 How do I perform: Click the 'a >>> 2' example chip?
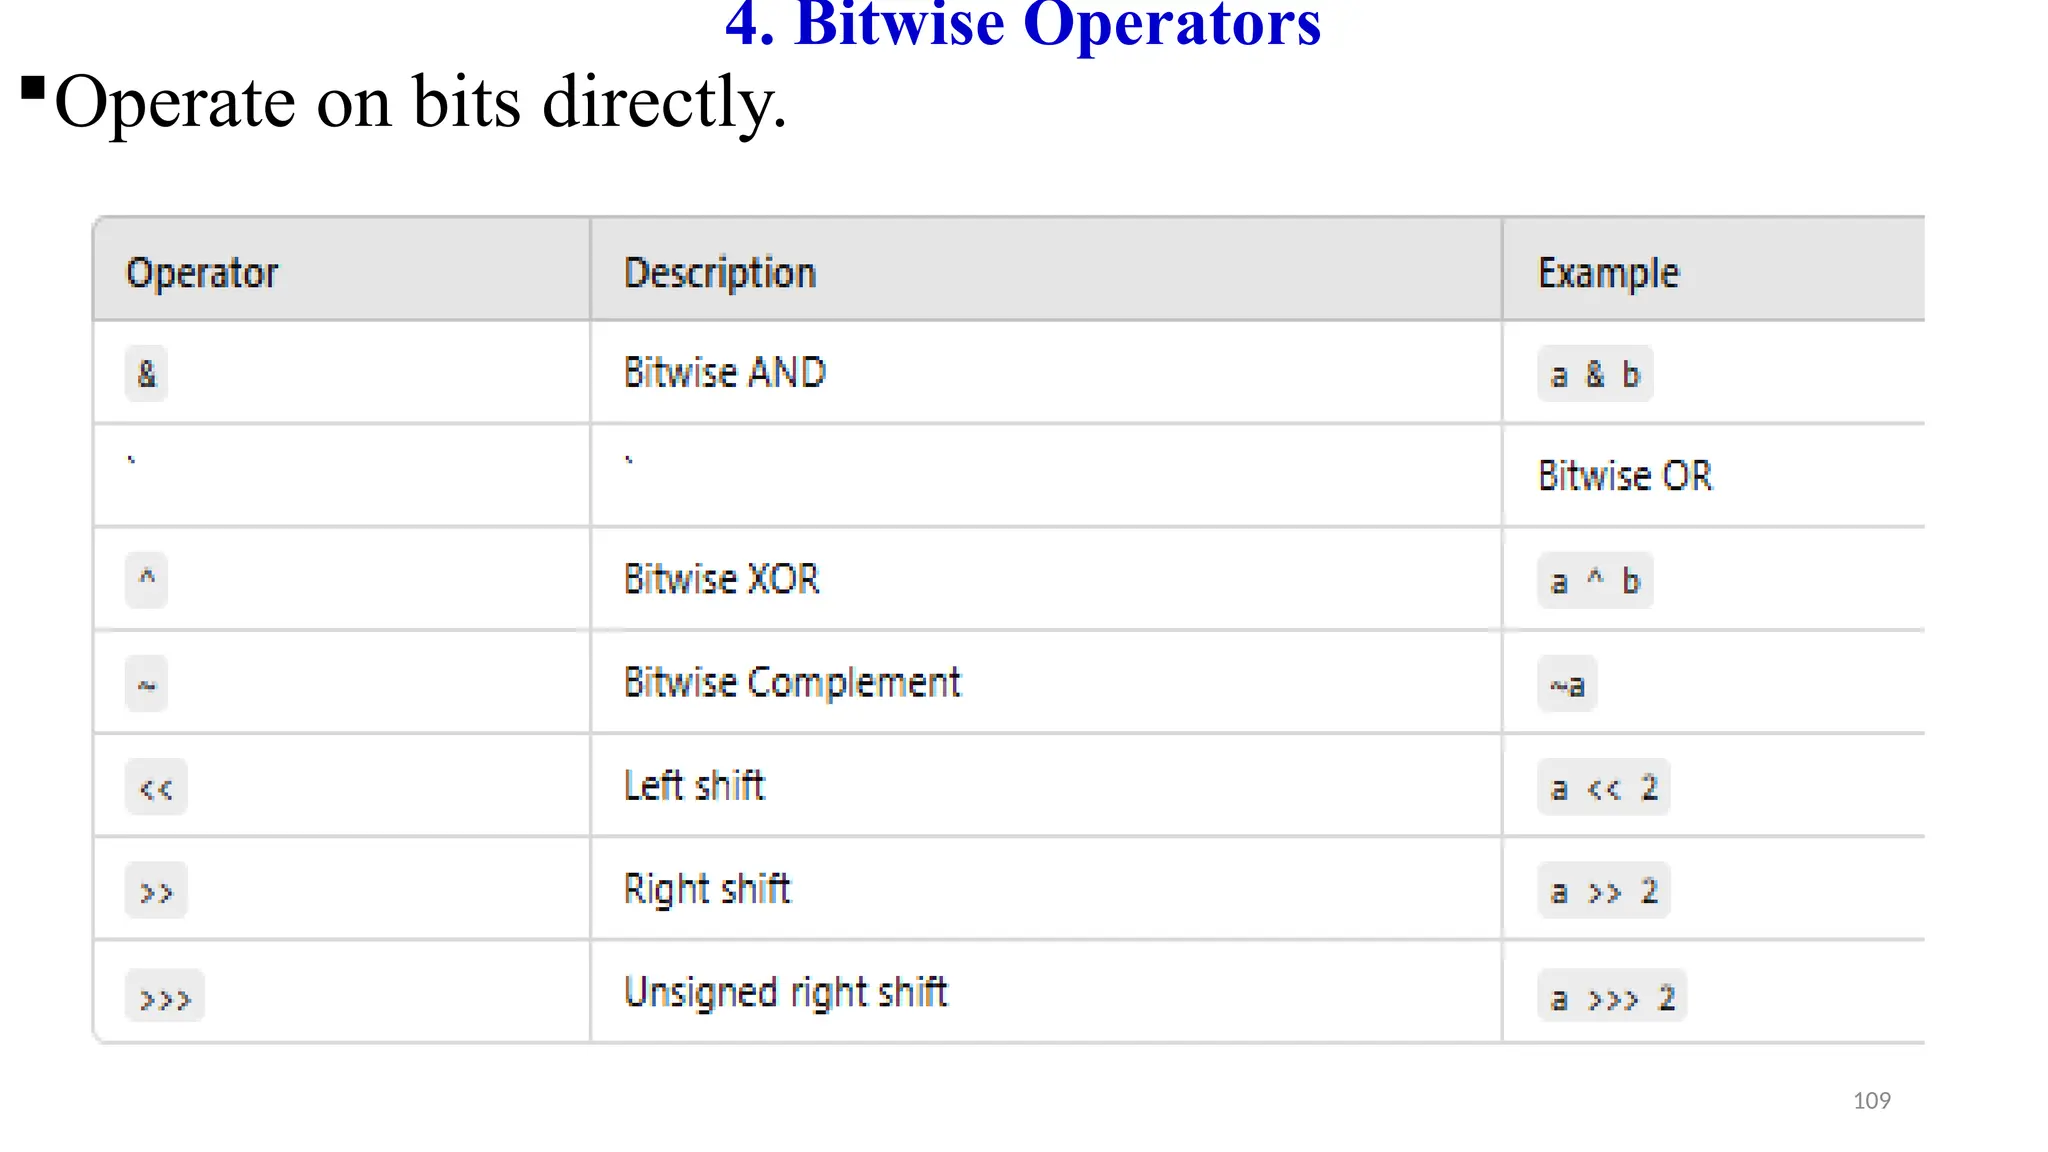point(1612,996)
